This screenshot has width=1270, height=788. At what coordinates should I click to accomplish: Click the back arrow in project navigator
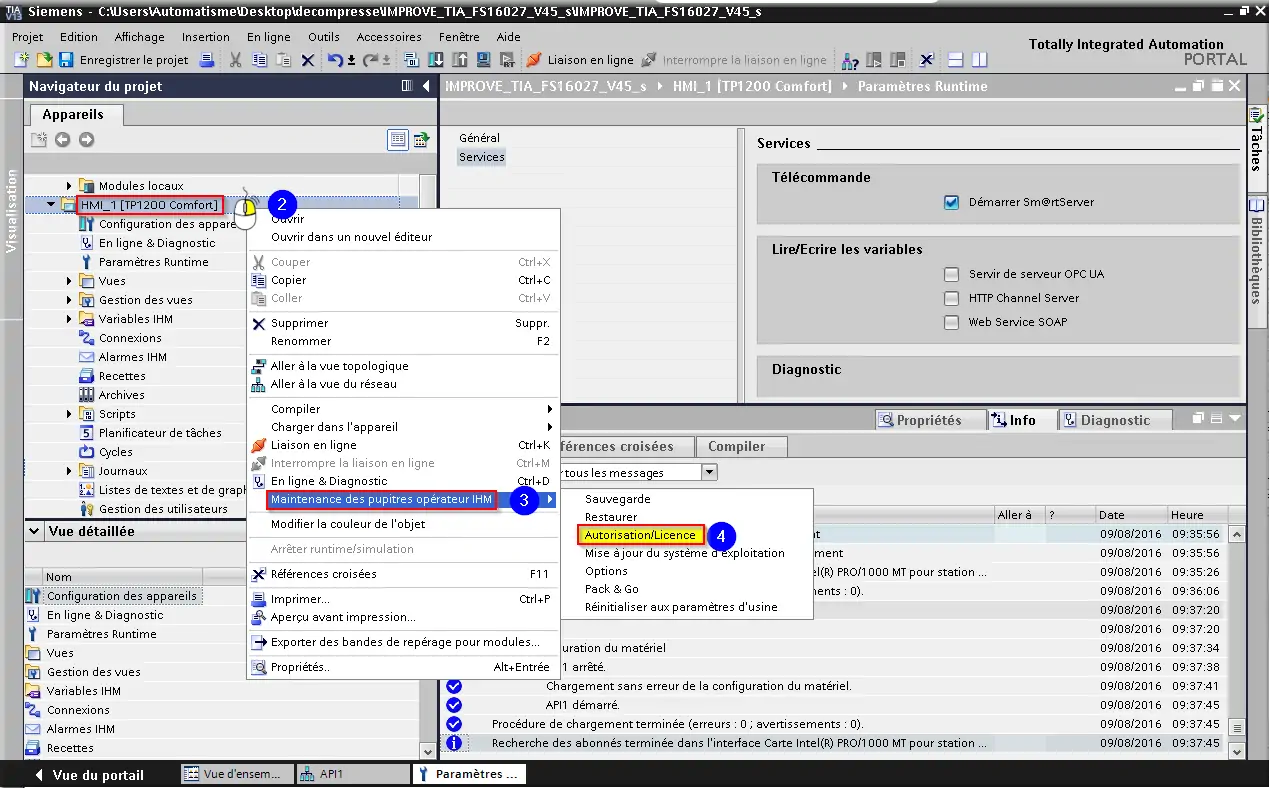tap(63, 139)
